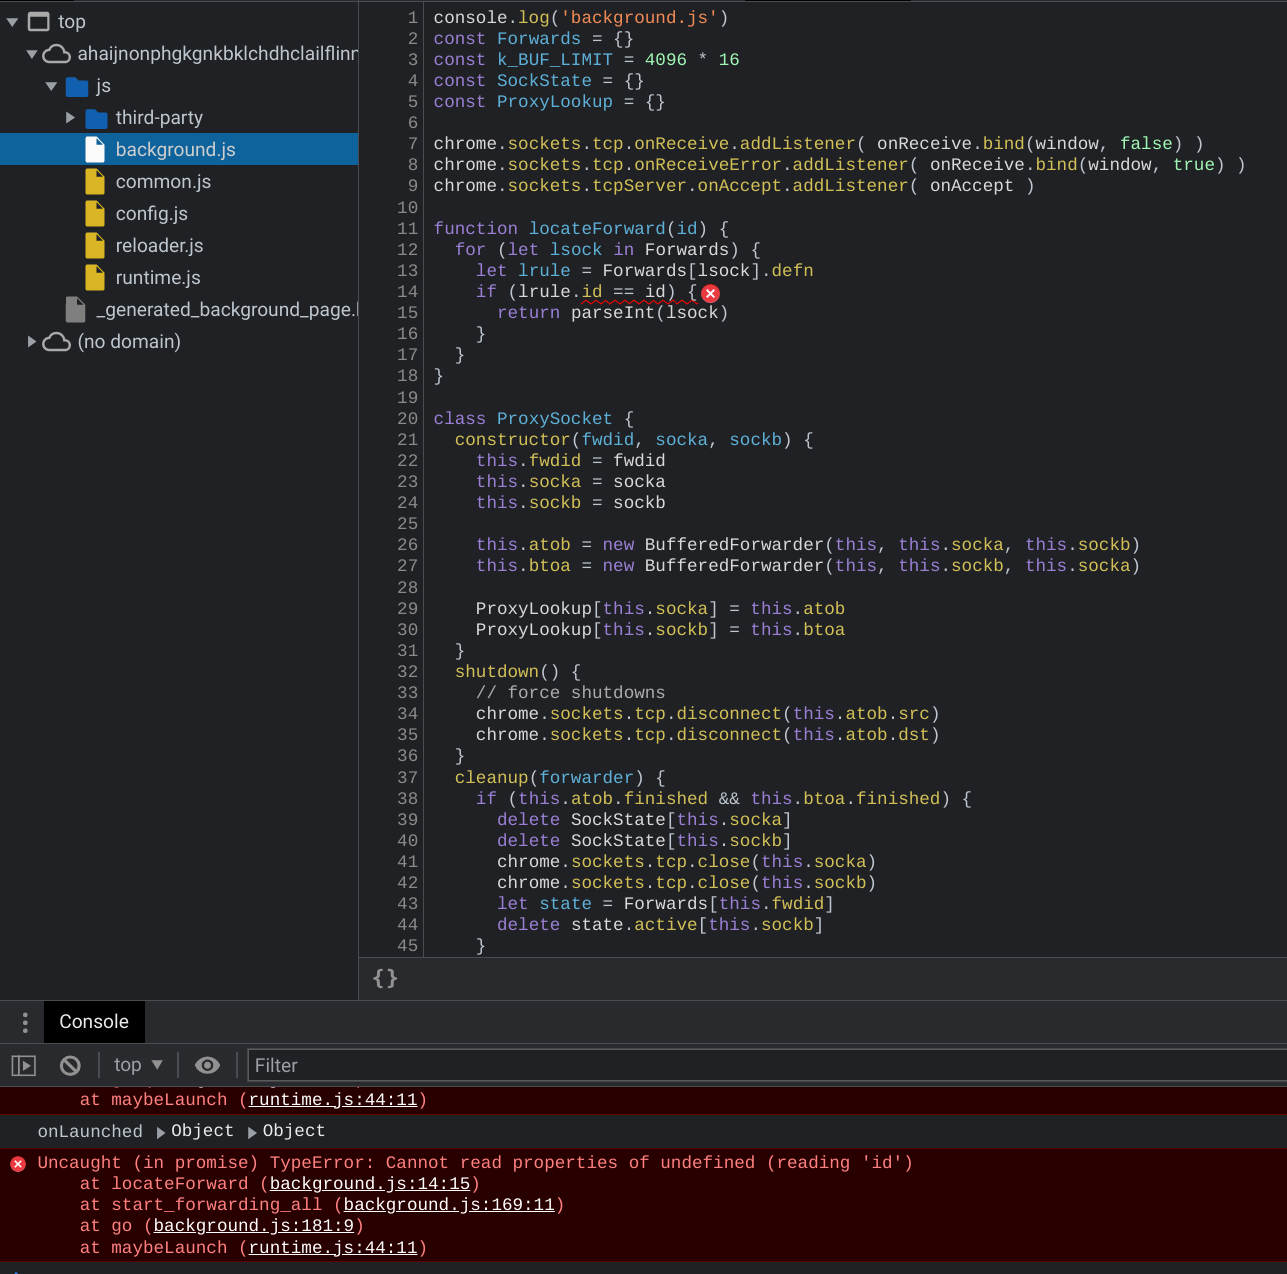Image resolution: width=1287 pixels, height=1274 pixels.
Task: Click the blue js folder icon
Action: point(77,87)
